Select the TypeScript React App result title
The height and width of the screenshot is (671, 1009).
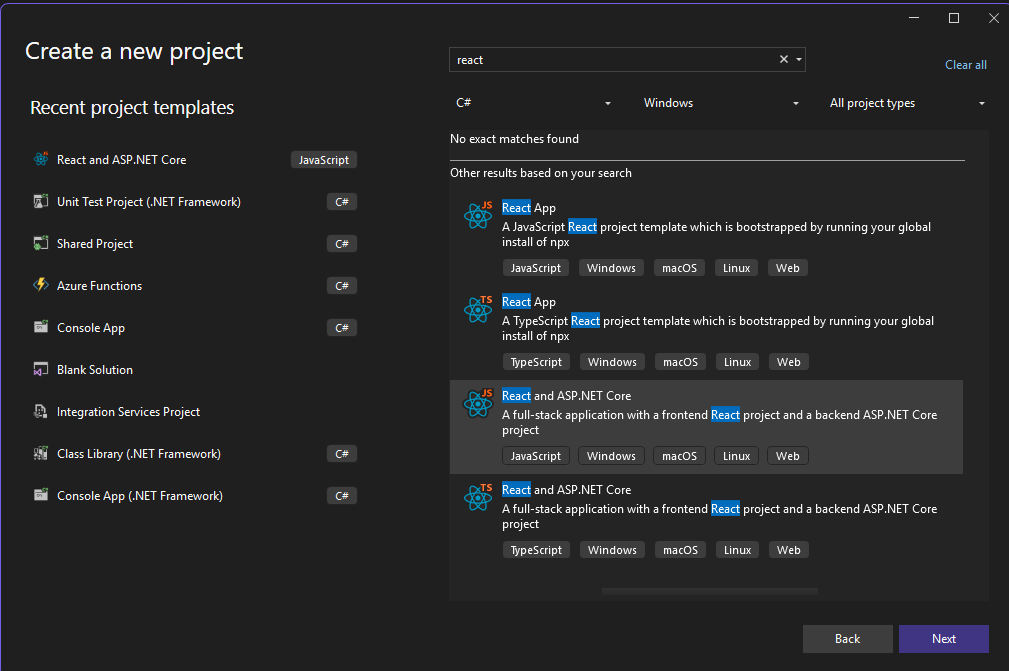tap(528, 302)
